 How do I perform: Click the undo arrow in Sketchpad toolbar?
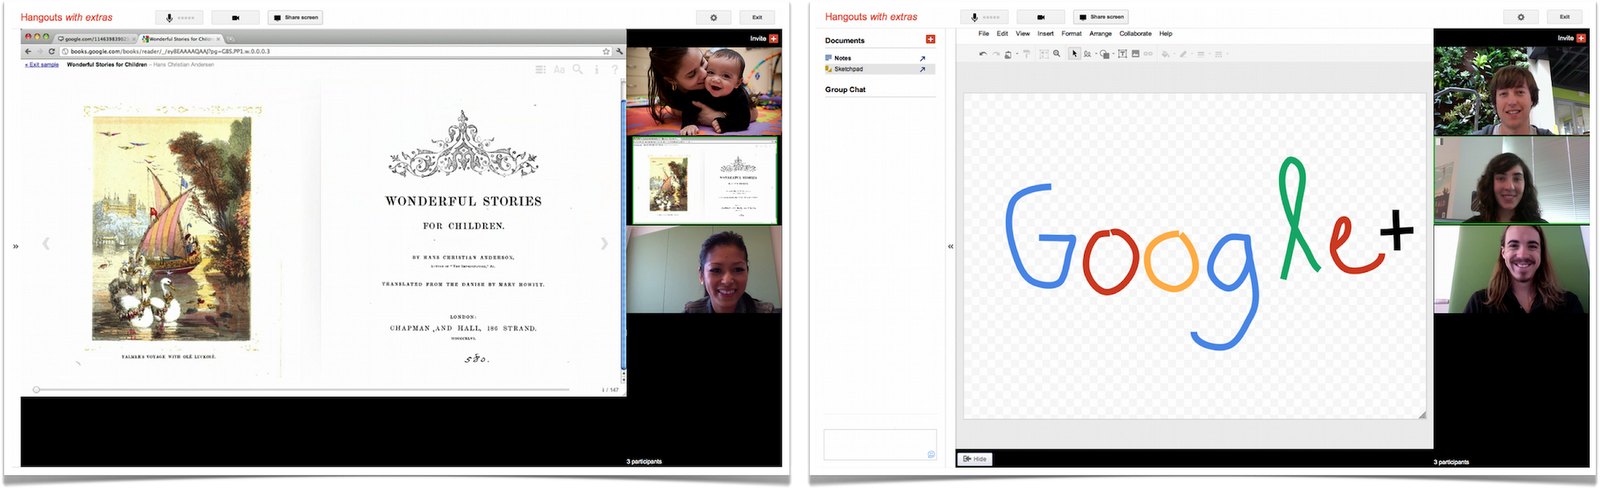coord(983,54)
